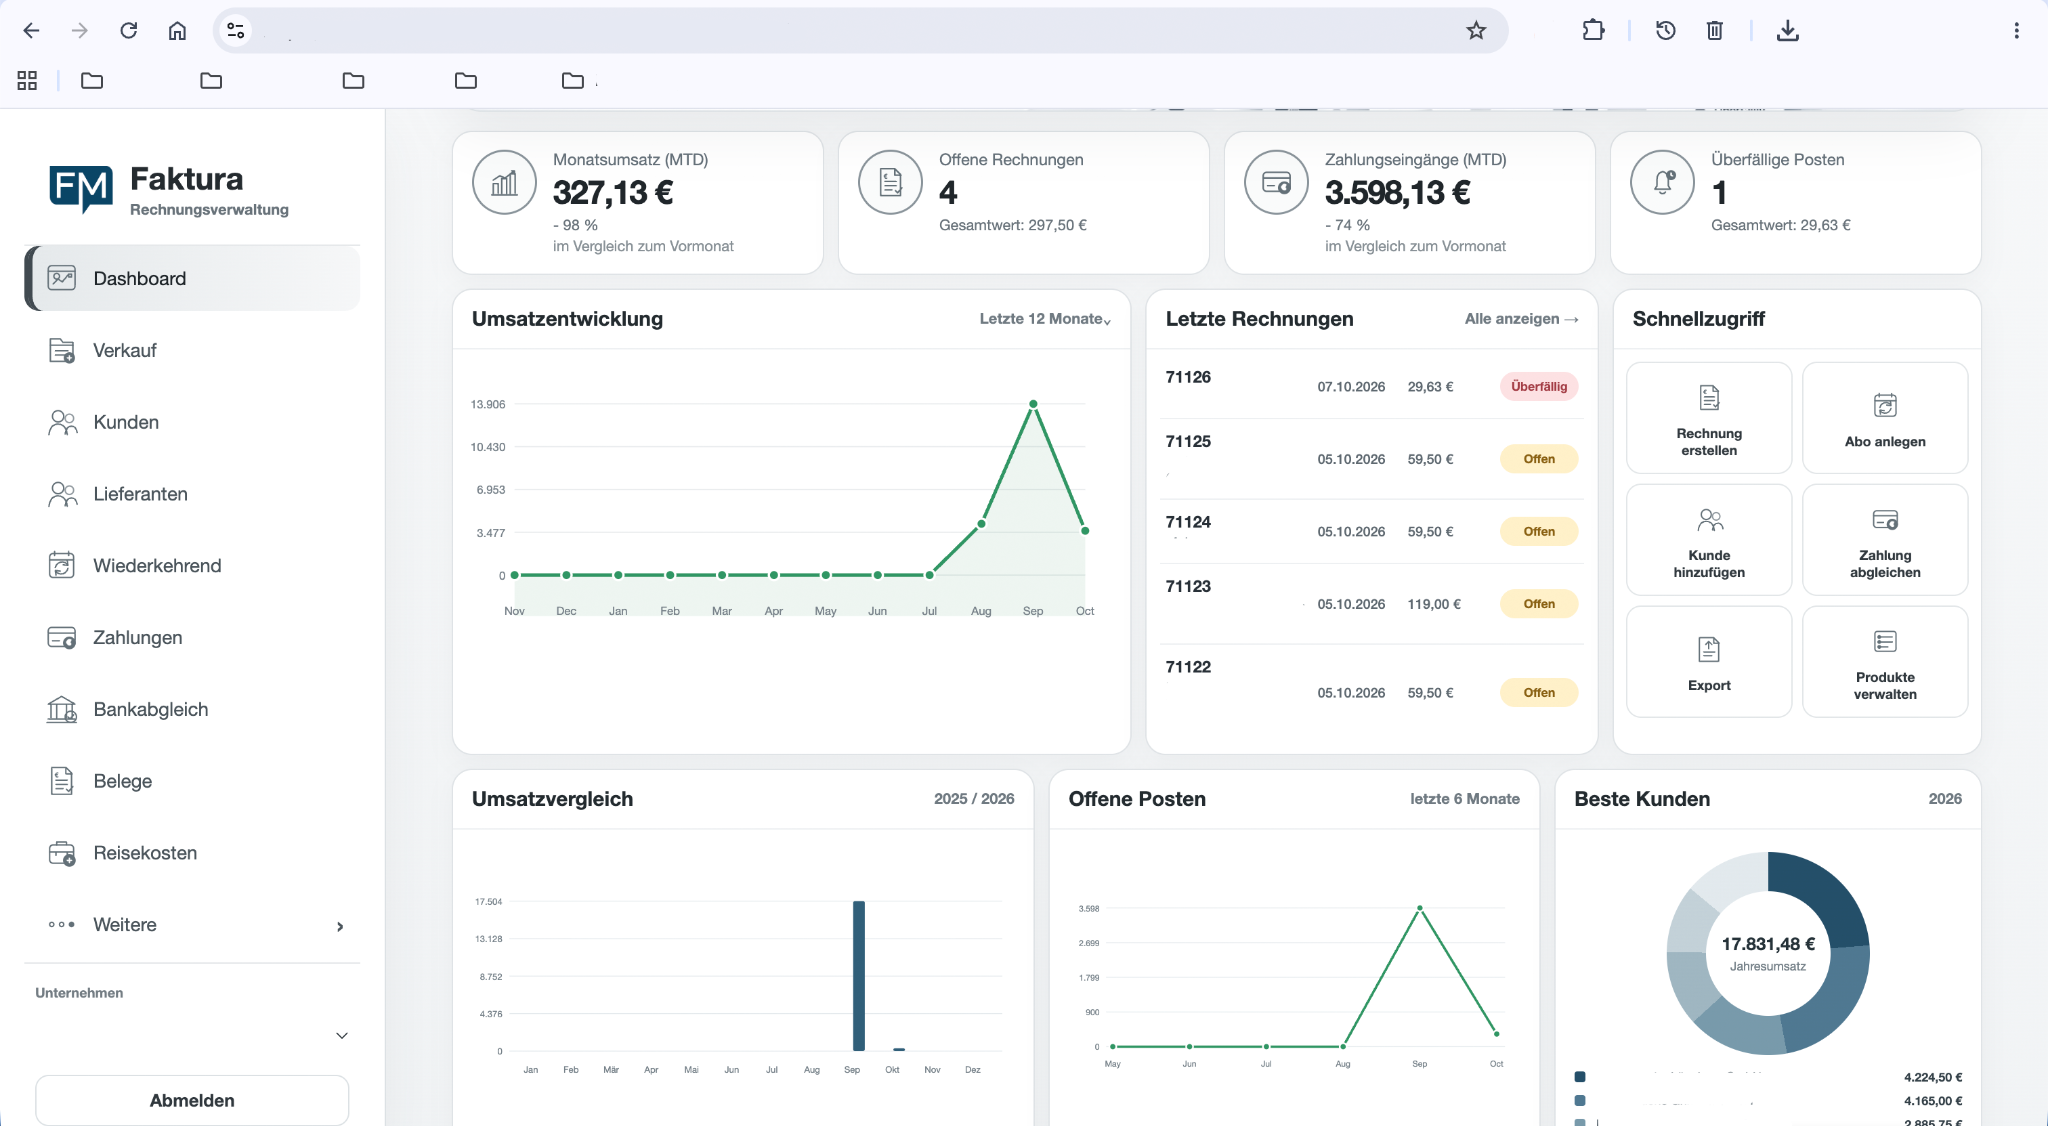
Task: Click Abo anlegen quick access tile
Action: click(x=1885, y=418)
